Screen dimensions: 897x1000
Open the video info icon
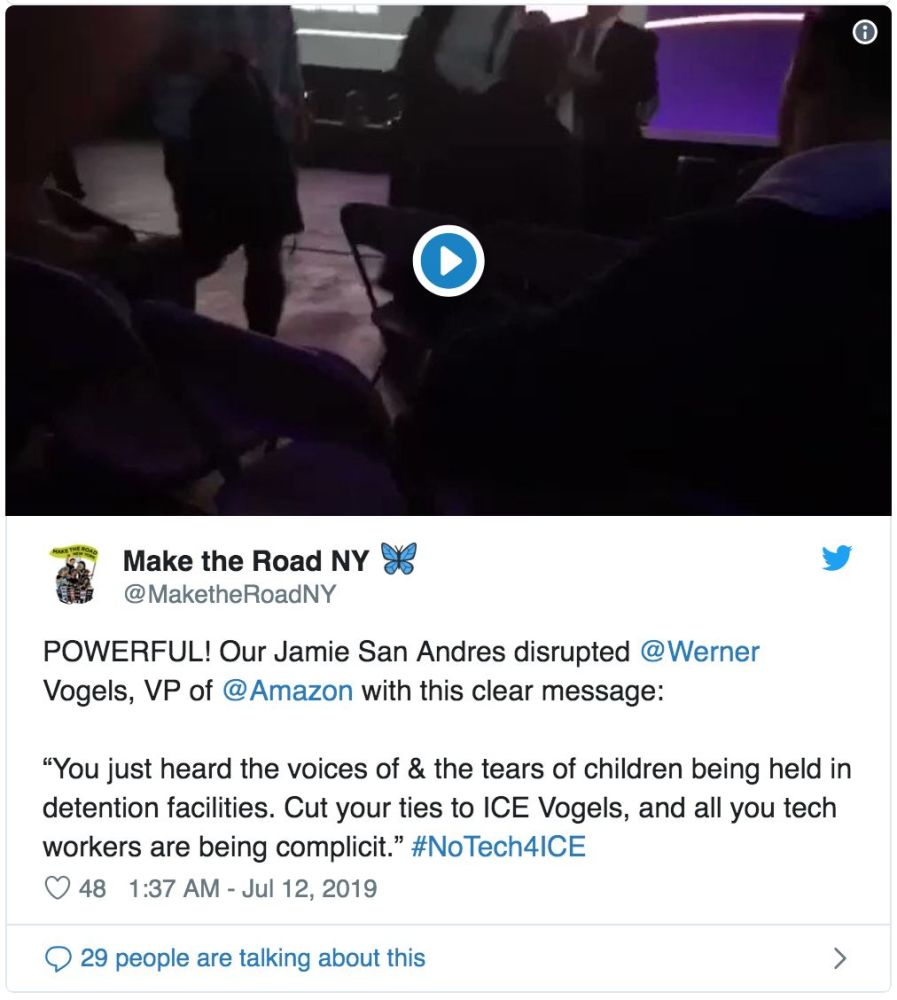click(864, 32)
